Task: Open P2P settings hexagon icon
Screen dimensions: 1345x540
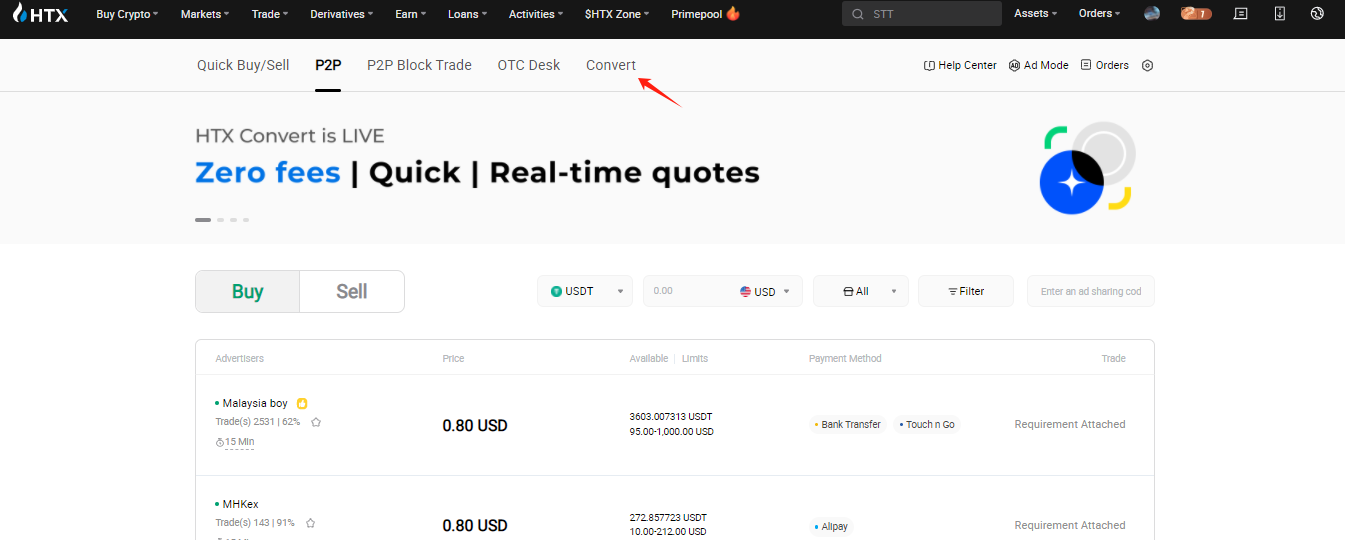Action: (1147, 66)
